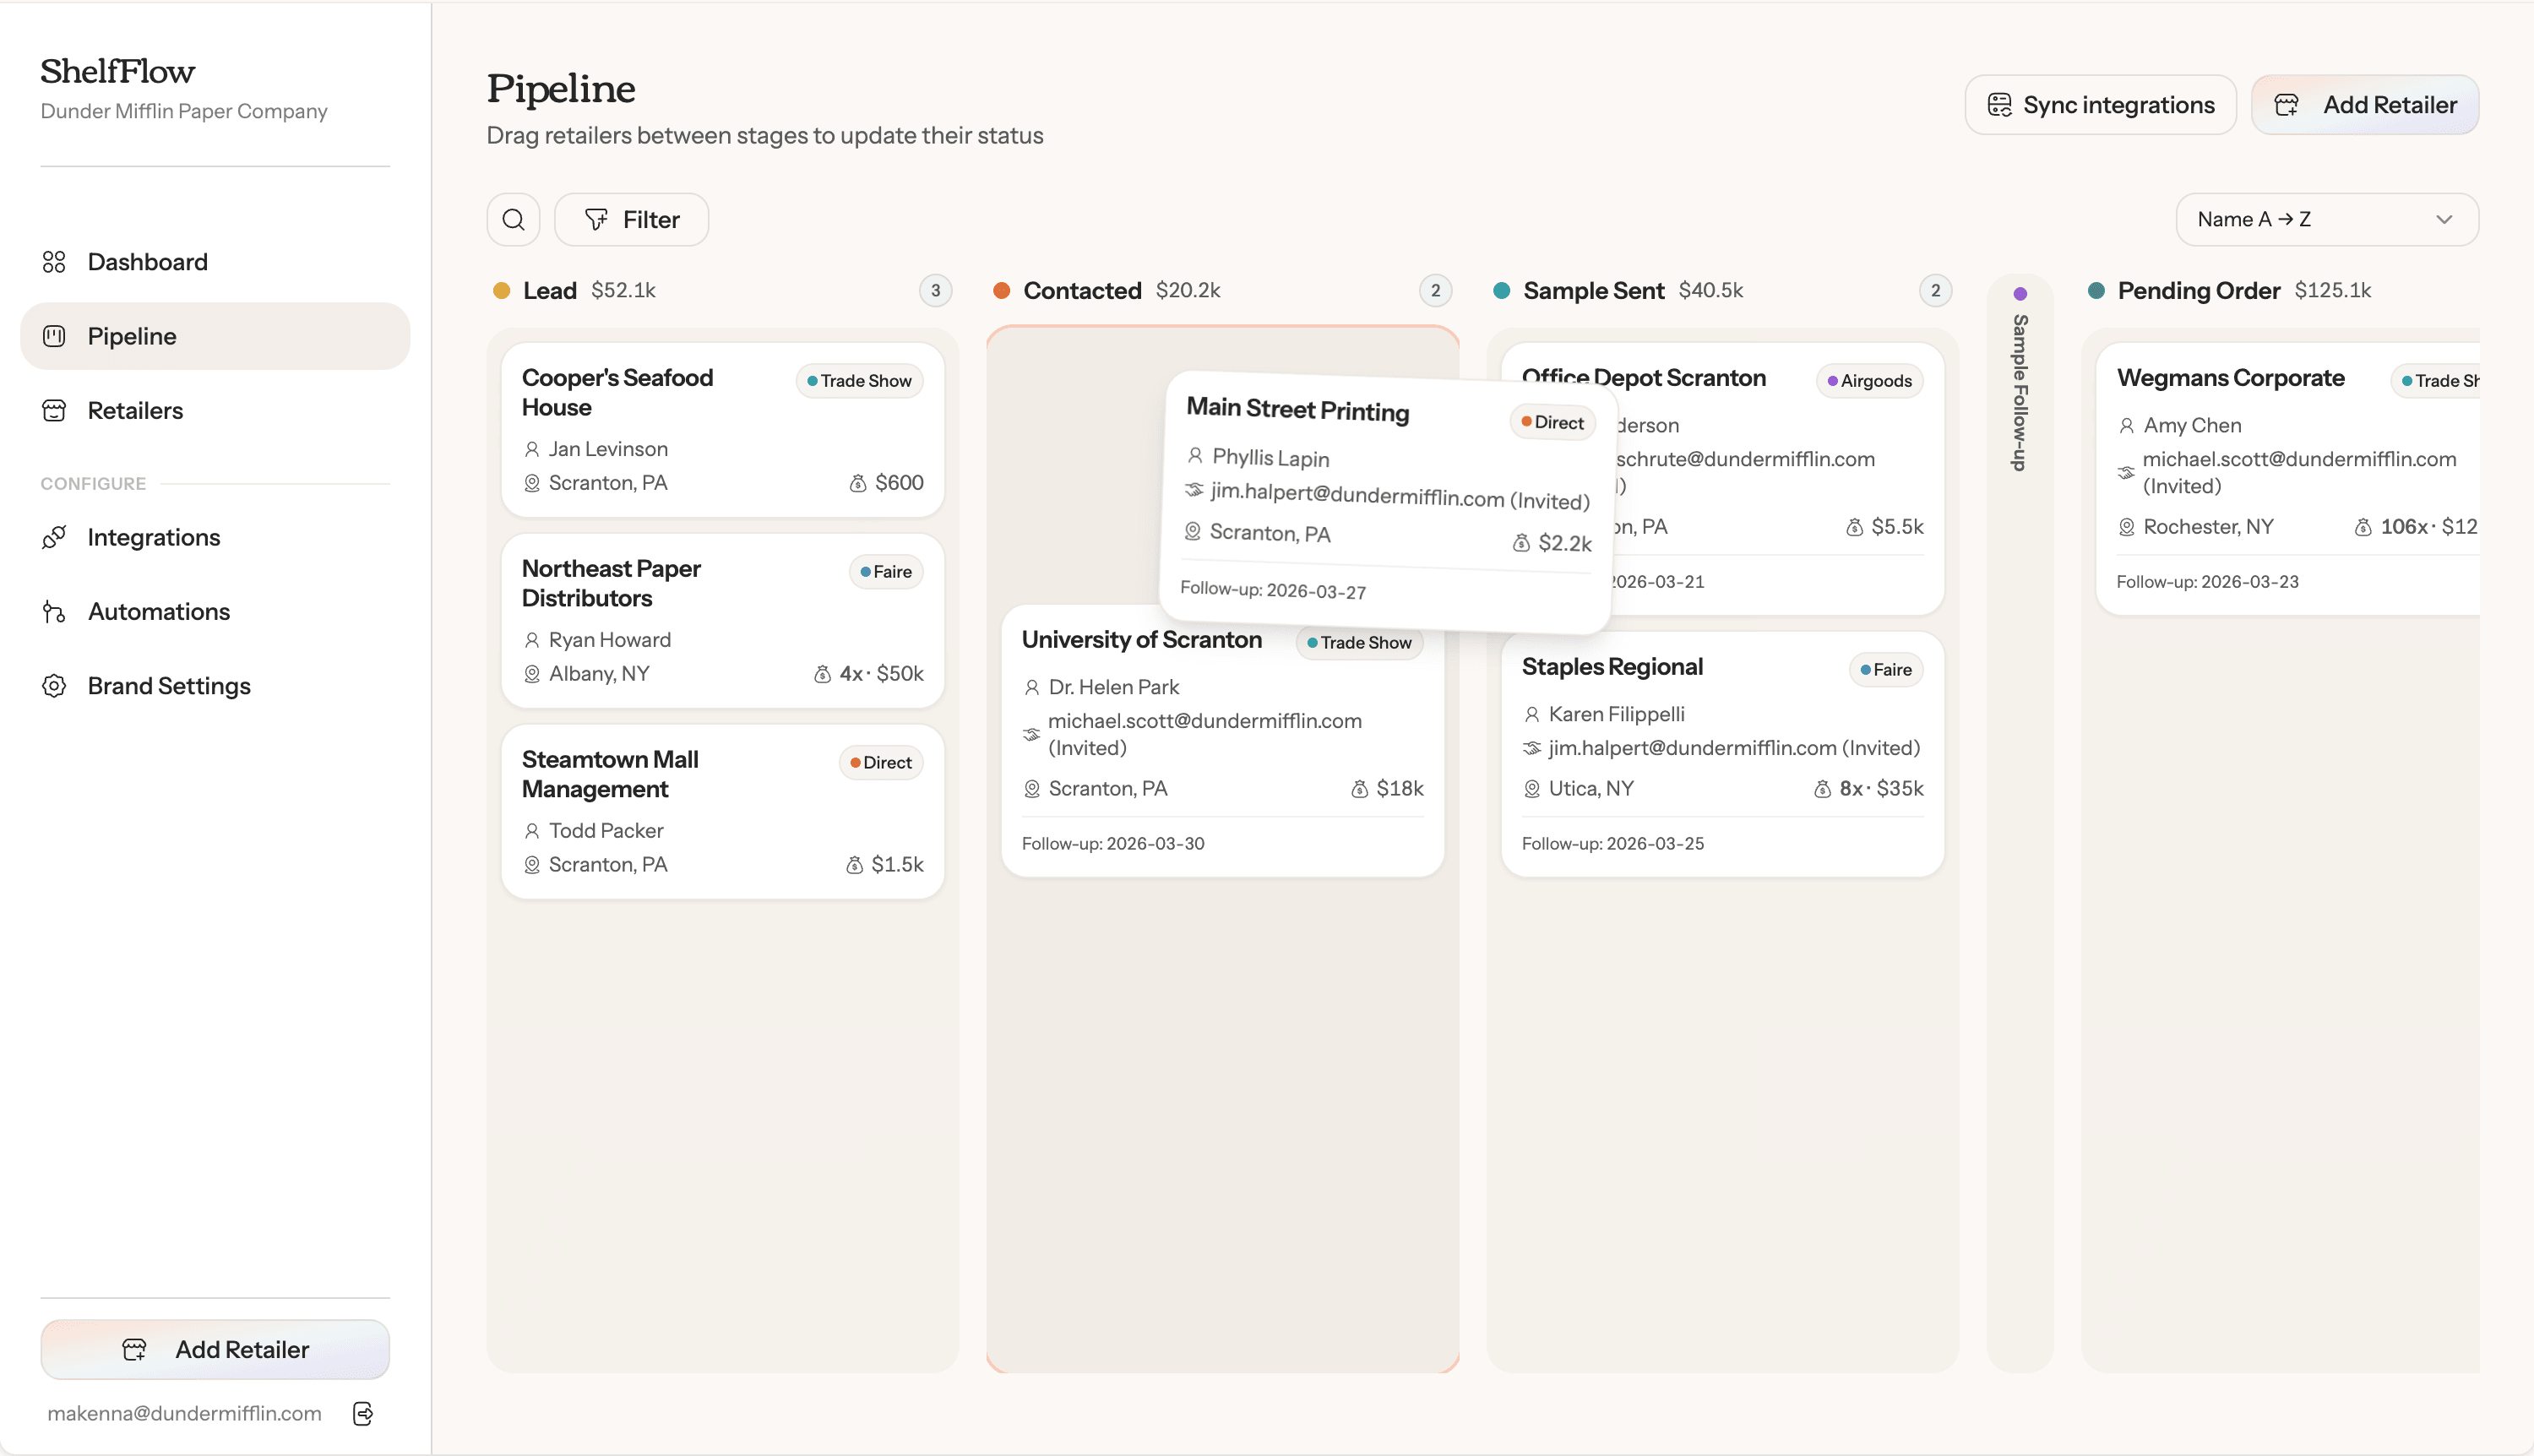Image resolution: width=2534 pixels, height=1456 pixels.
Task: Click the location pin beside Utica, NY
Action: click(1531, 789)
